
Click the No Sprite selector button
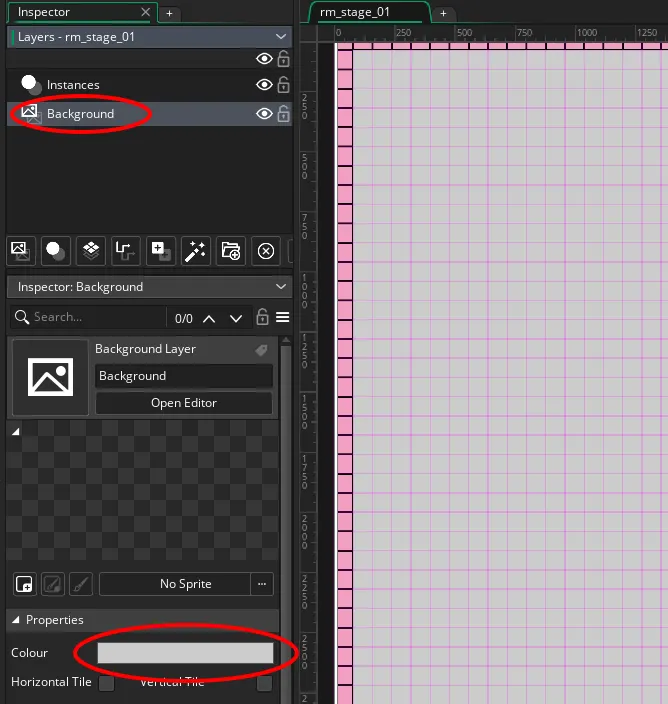175,584
